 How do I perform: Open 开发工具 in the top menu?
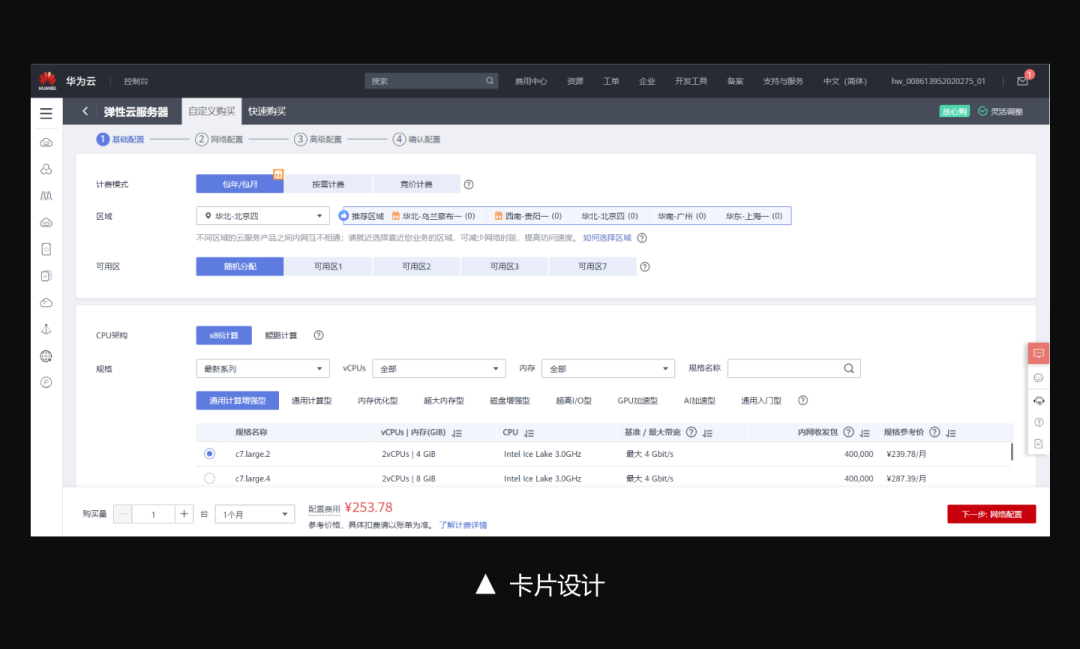(691, 81)
